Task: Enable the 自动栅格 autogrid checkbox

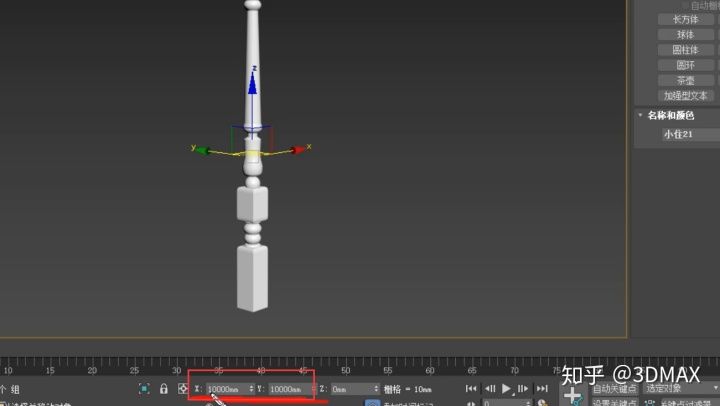Action: pyautogui.click(x=685, y=6)
